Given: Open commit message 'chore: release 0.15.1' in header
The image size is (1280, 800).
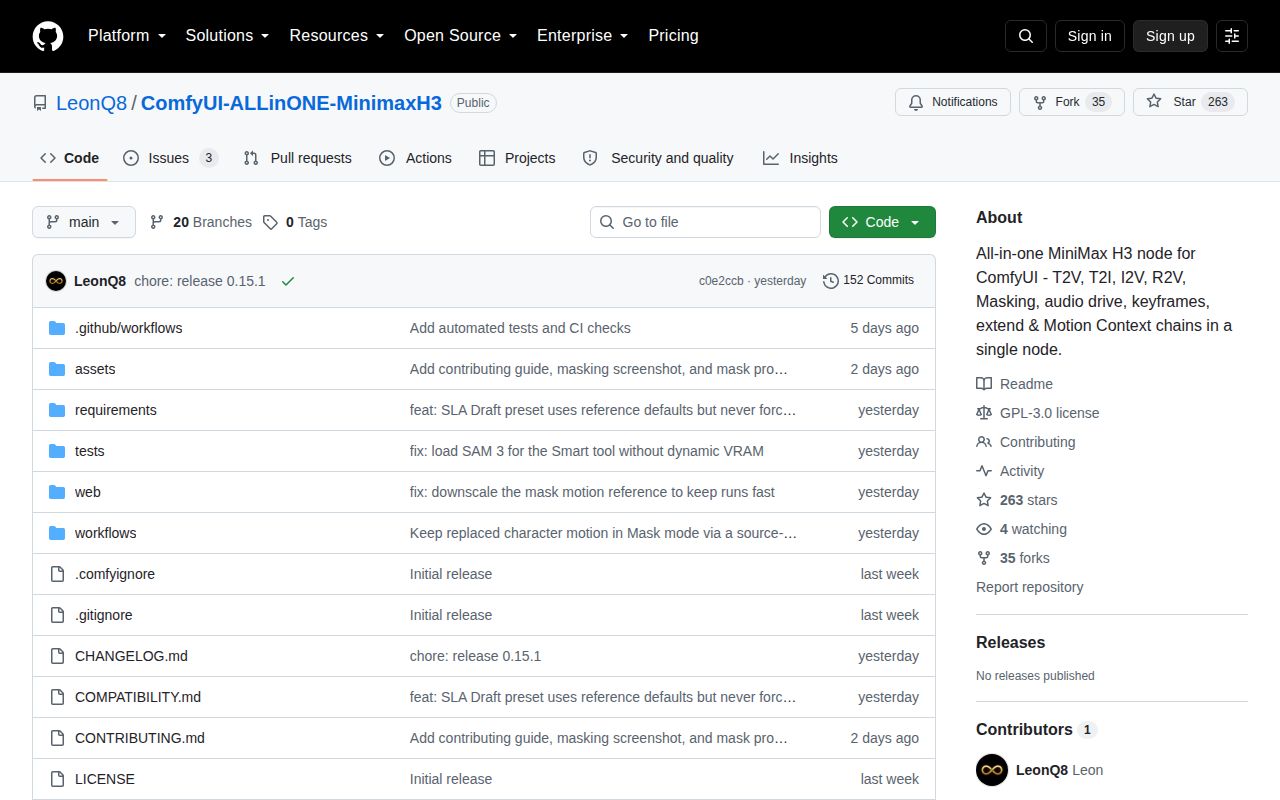Looking at the screenshot, I should click(200, 281).
